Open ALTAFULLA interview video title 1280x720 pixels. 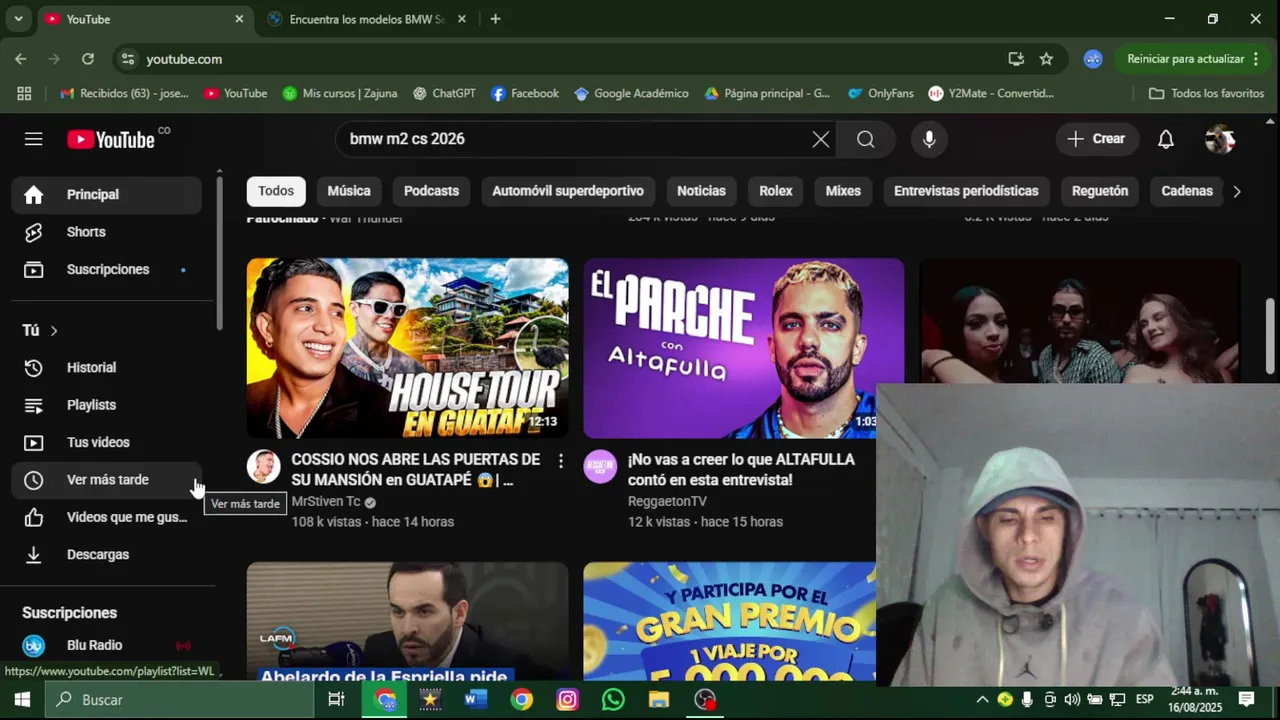tap(741, 470)
